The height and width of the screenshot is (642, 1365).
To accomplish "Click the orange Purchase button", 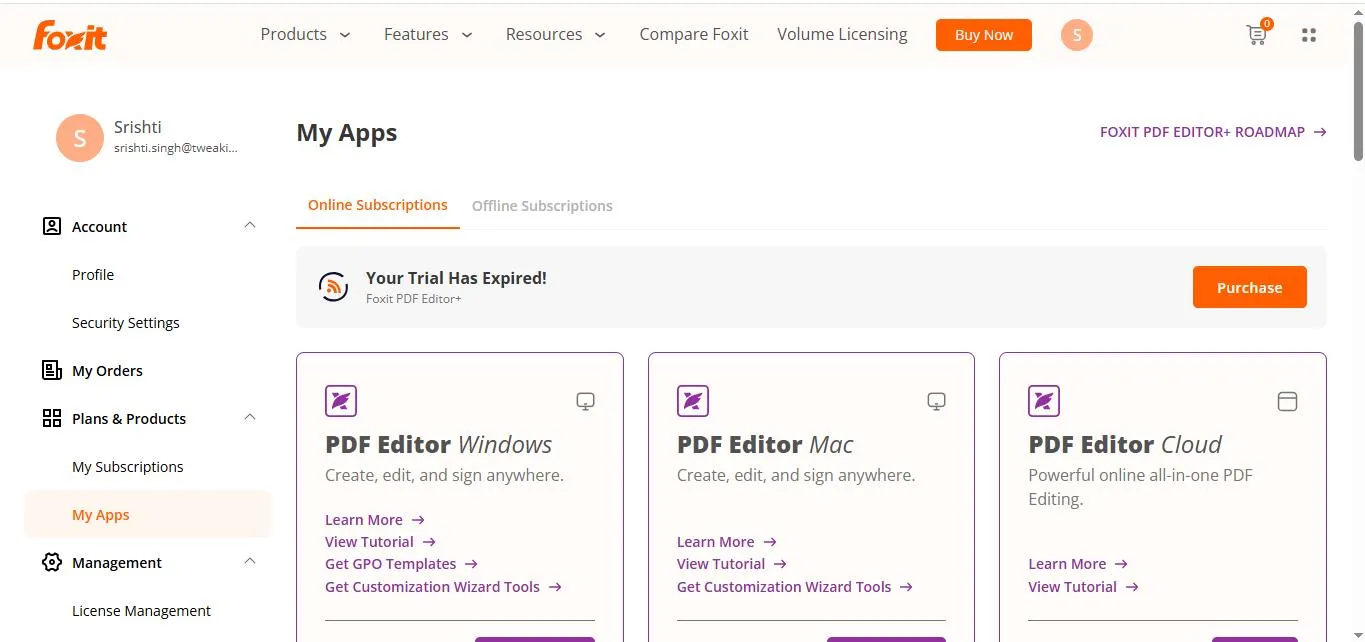I will point(1250,287).
